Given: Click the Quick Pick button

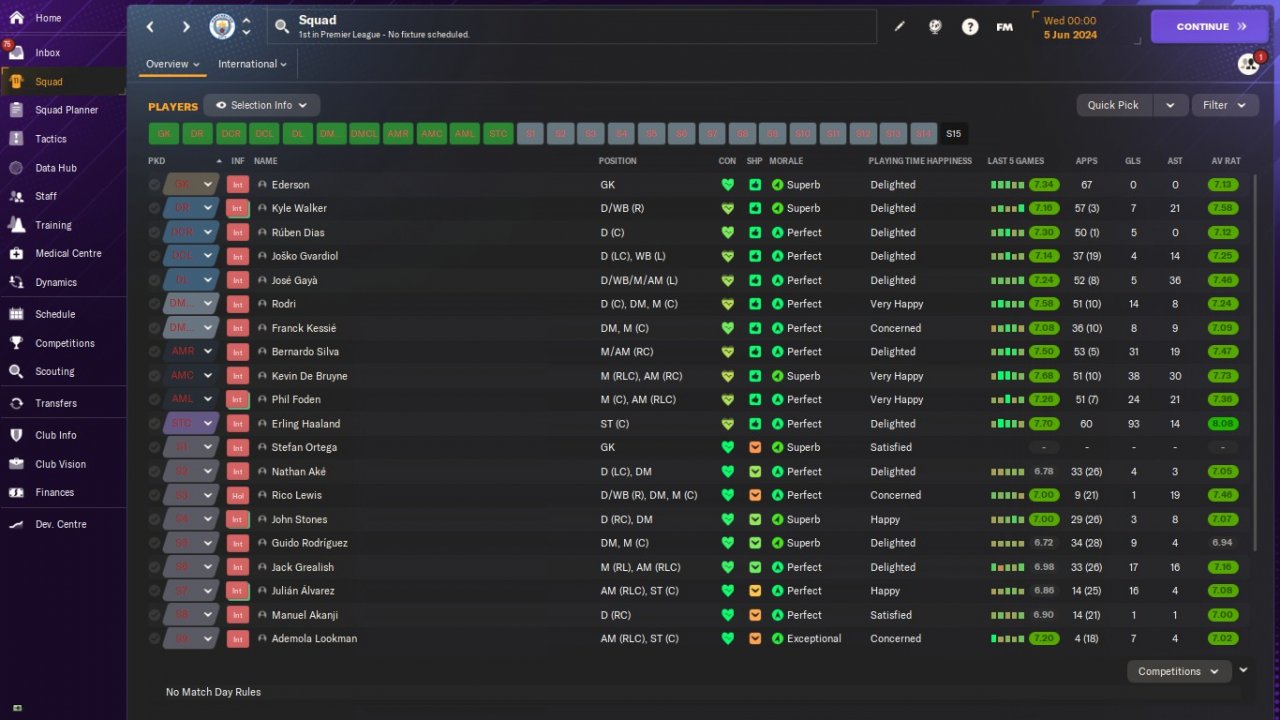Looking at the screenshot, I should [1114, 105].
